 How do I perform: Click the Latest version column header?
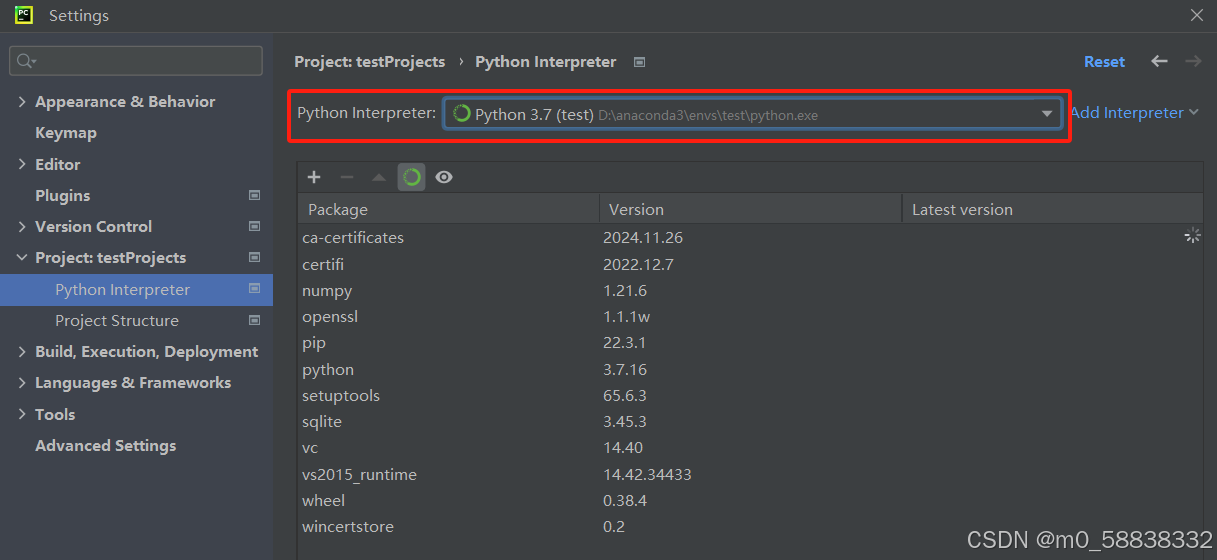coord(1053,209)
